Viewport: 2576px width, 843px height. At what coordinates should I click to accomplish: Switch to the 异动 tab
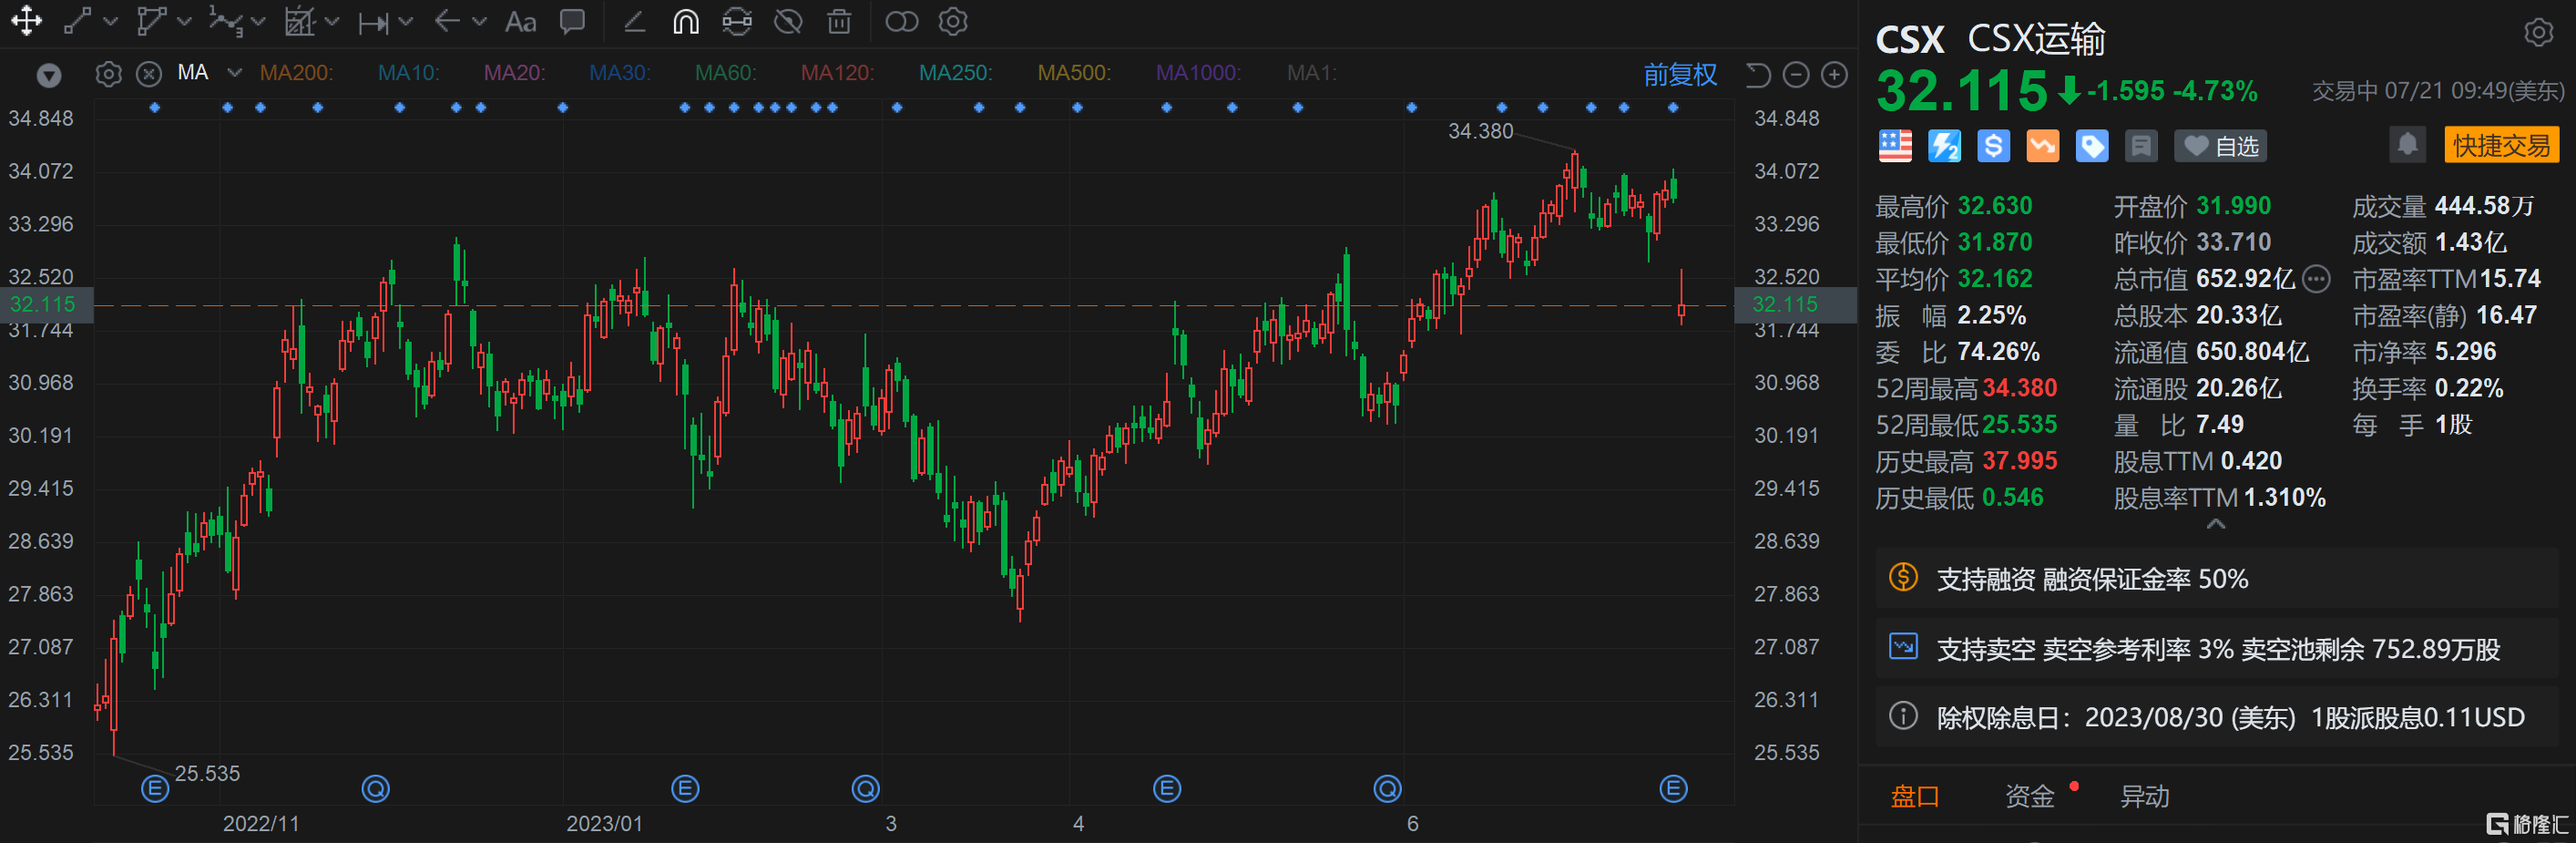(2145, 796)
